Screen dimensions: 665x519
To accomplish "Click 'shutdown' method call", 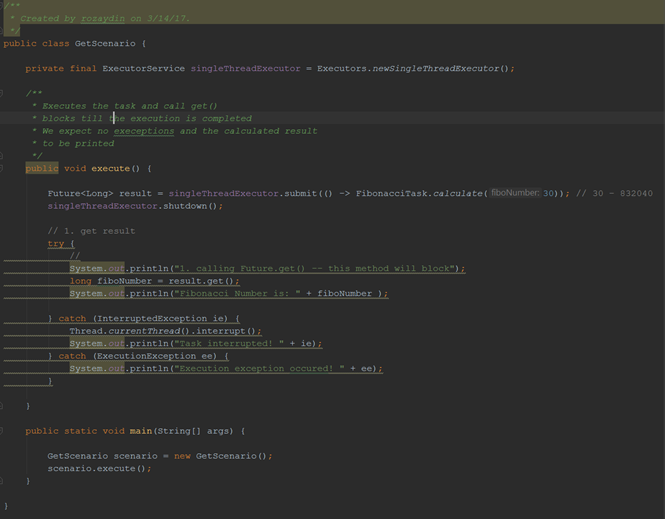I will point(185,206).
